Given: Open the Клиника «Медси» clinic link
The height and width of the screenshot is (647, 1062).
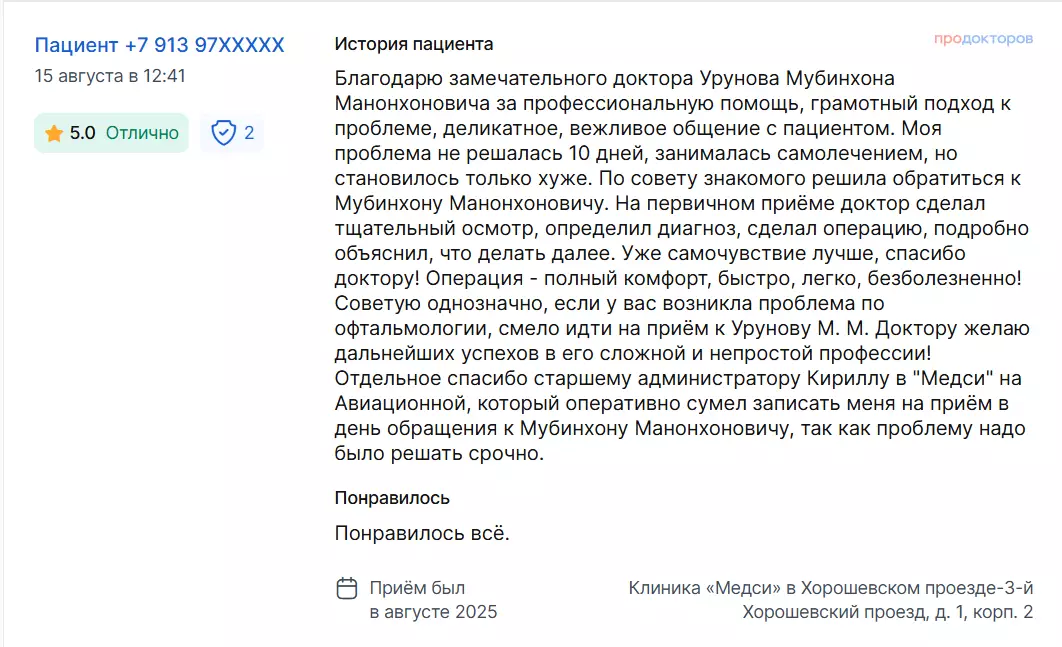Looking at the screenshot, I should [830, 588].
